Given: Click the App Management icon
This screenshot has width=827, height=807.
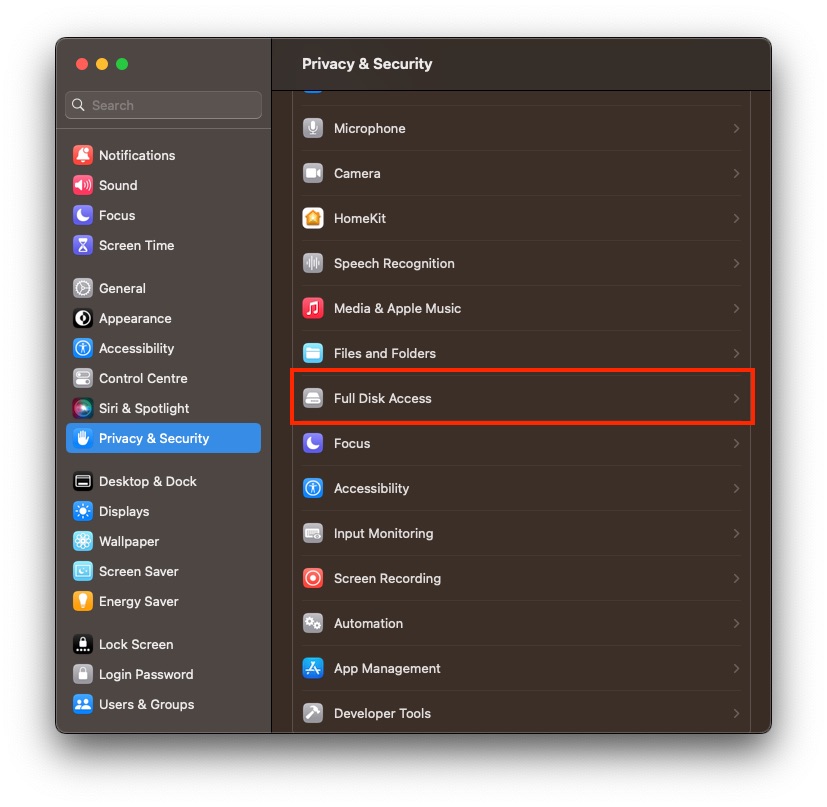Looking at the screenshot, I should coord(315,668).
